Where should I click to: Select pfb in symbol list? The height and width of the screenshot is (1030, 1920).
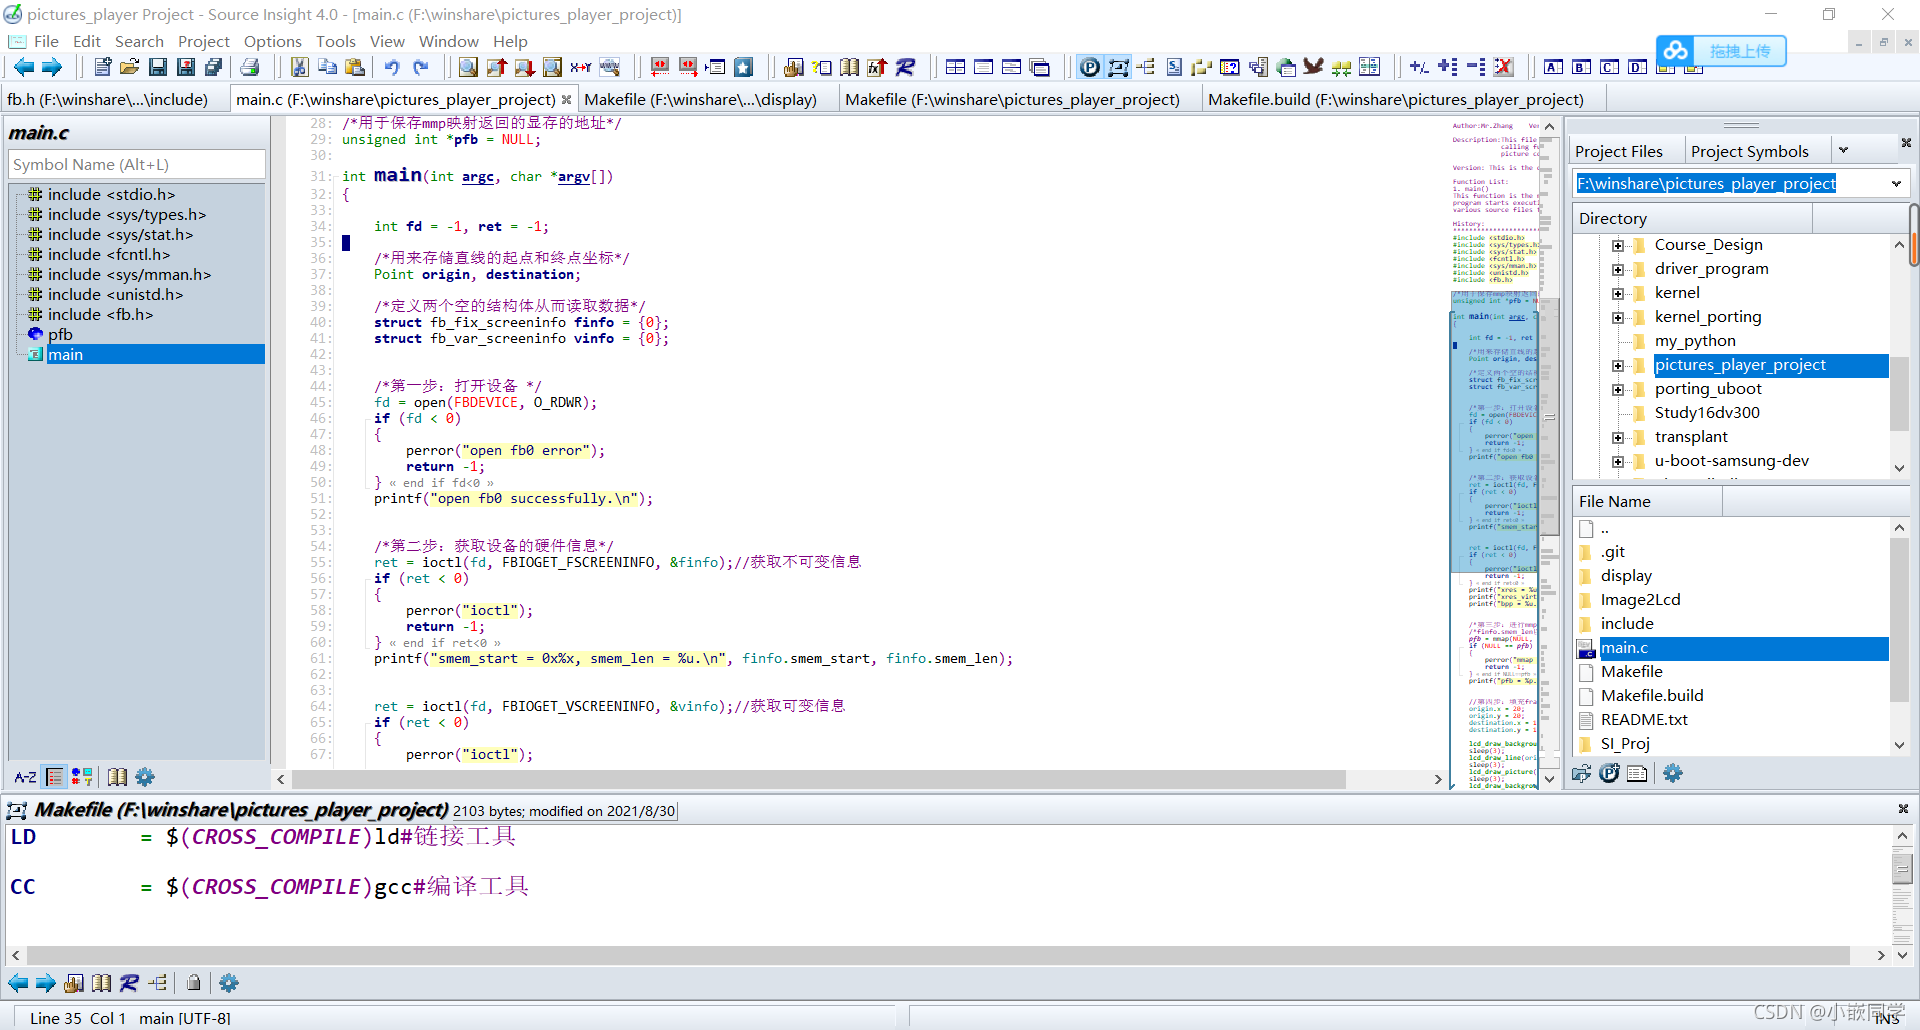point(60,334)
